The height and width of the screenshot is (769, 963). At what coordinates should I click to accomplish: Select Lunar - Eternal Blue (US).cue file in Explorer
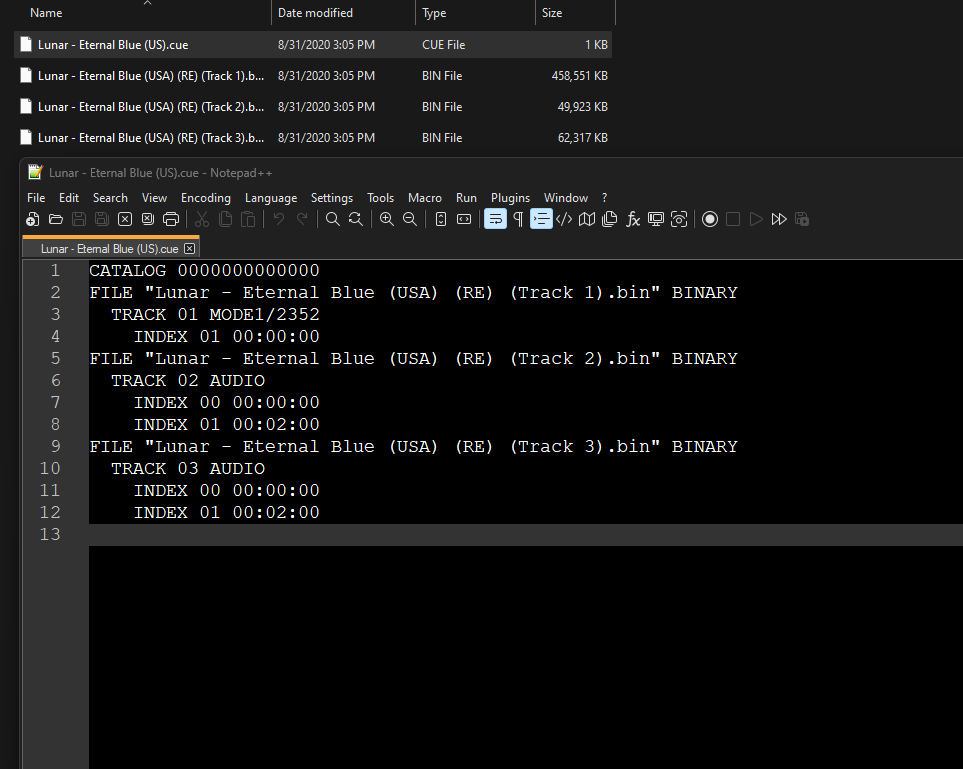tap(313, 45)
